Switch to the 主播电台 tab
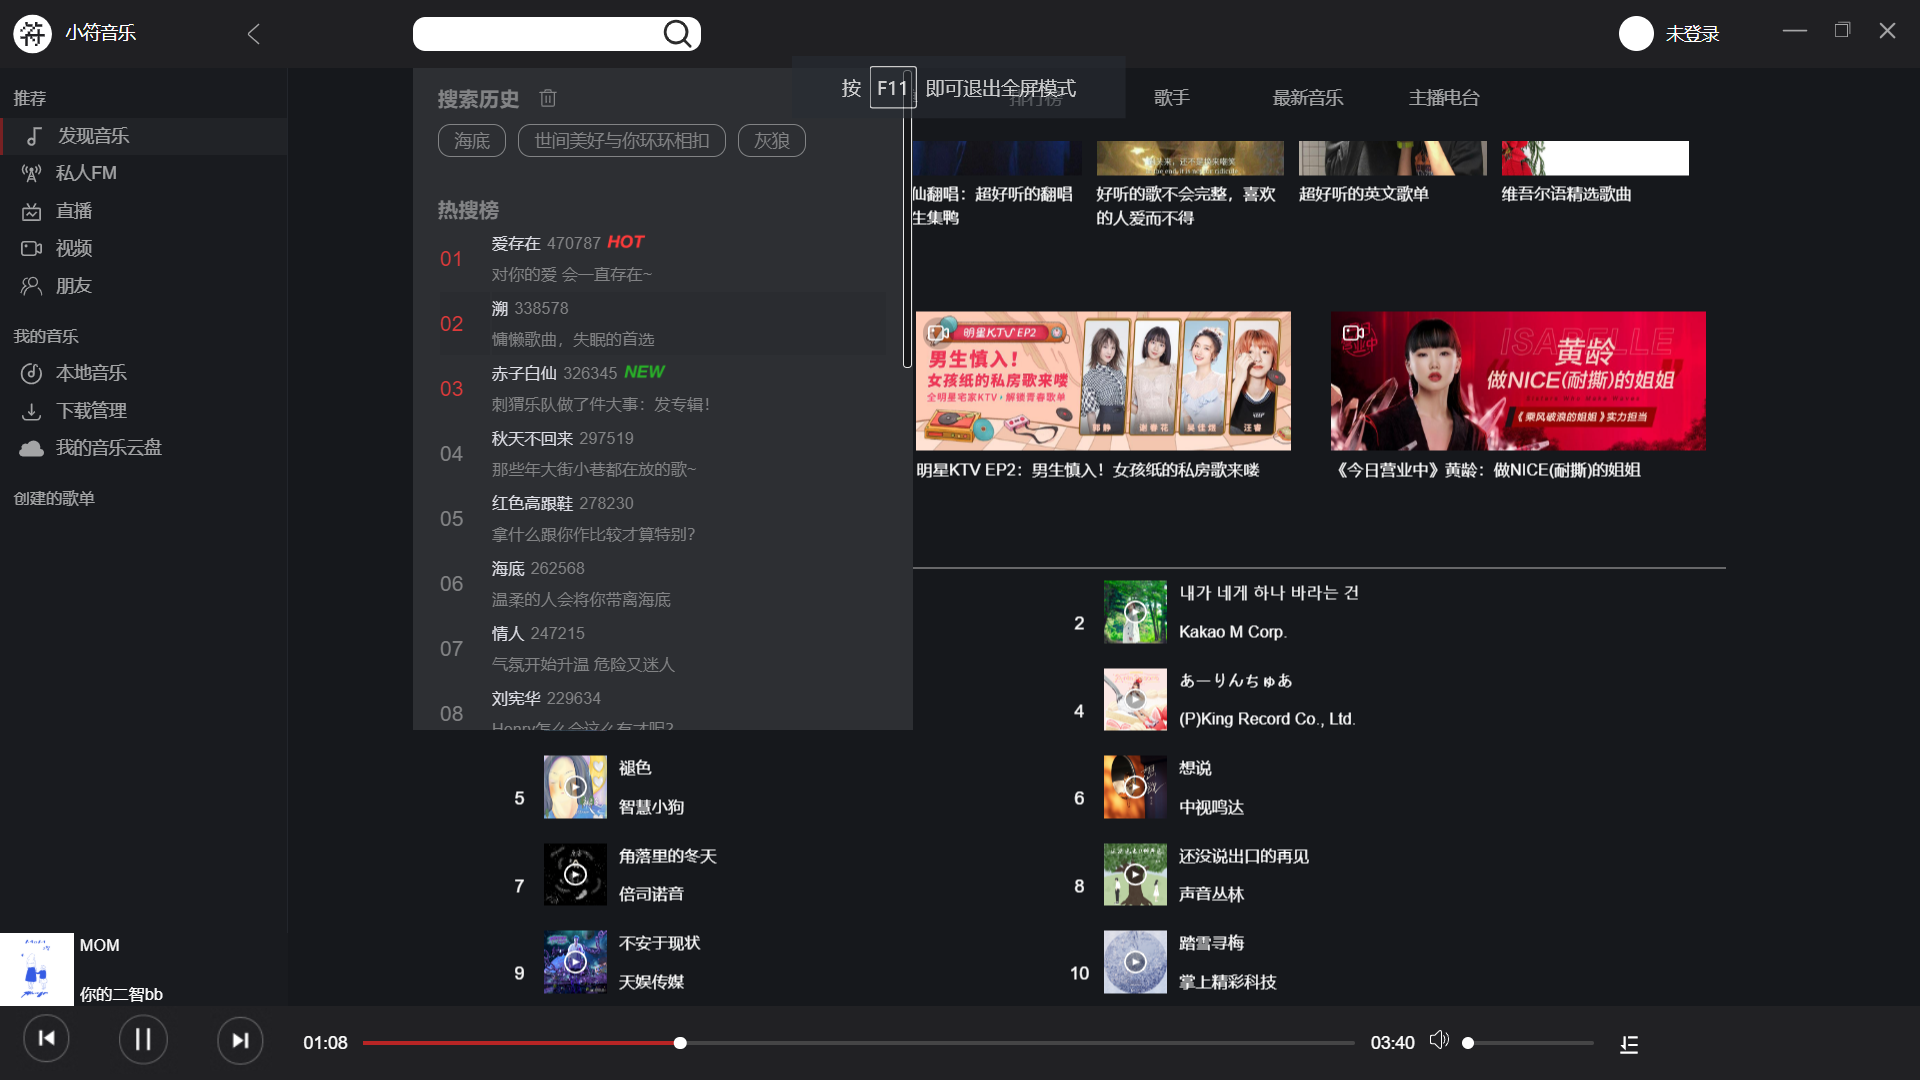Screen dimensions: 1920x1080 tap(1443, 98)
